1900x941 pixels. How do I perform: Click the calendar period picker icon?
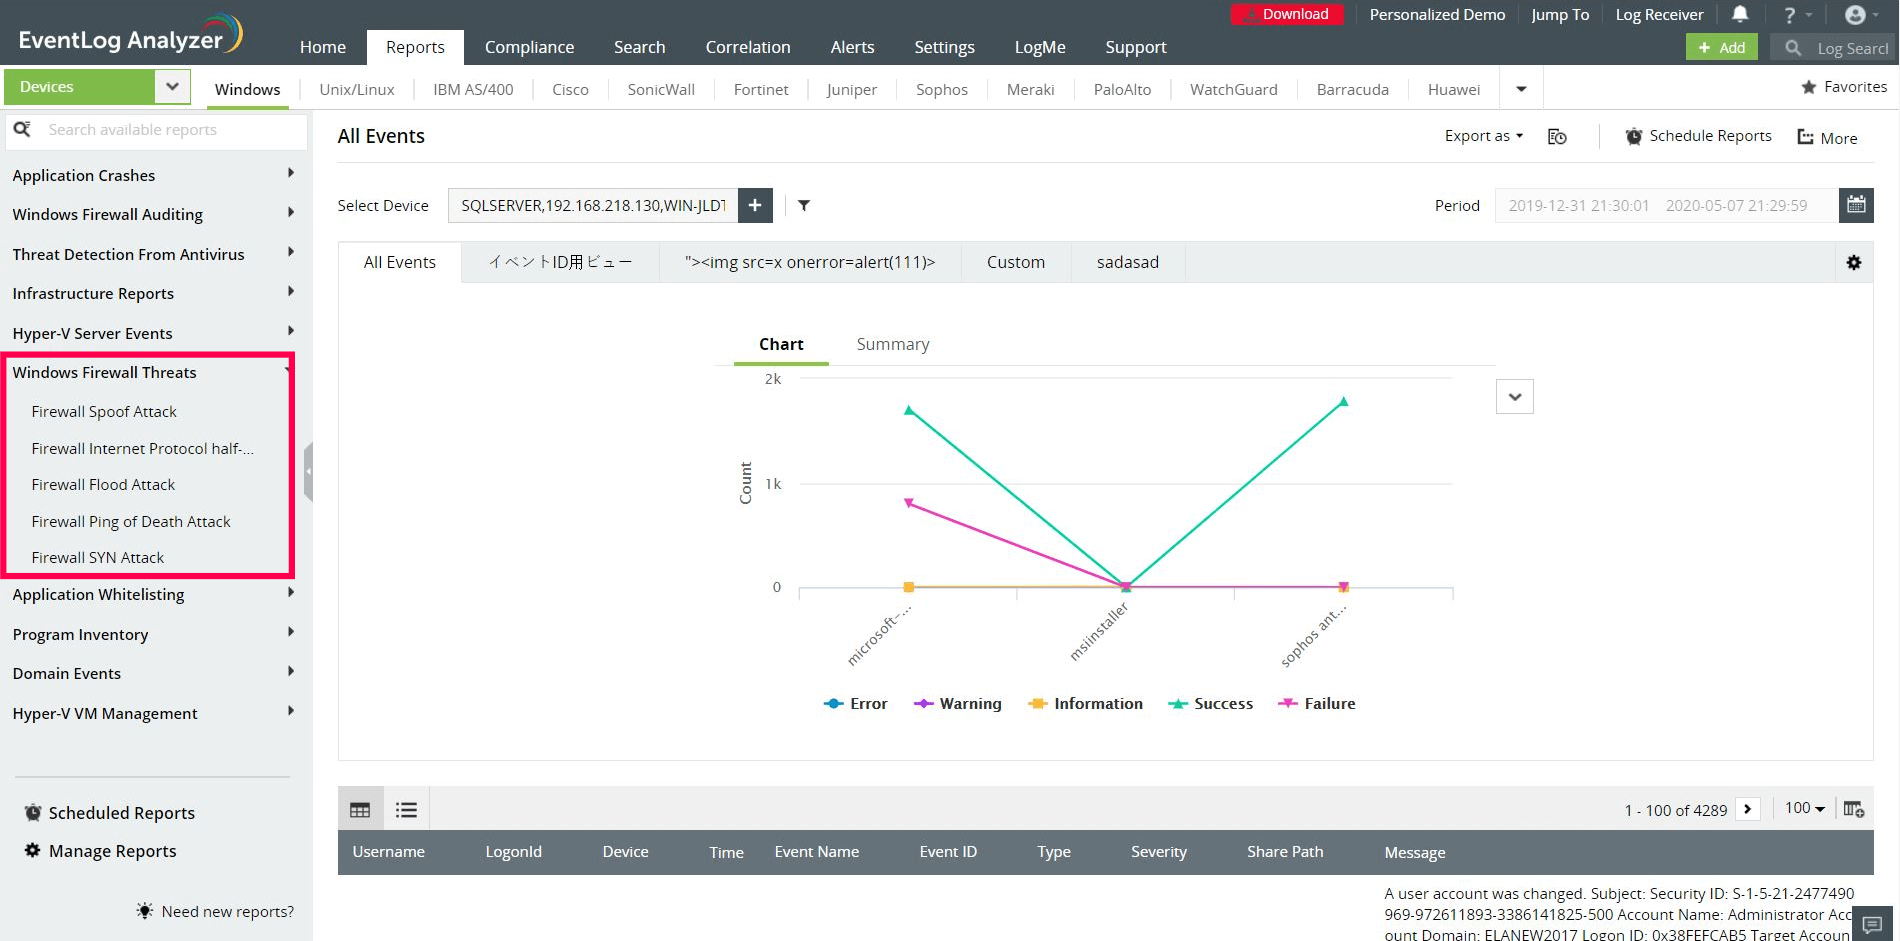1856,205
